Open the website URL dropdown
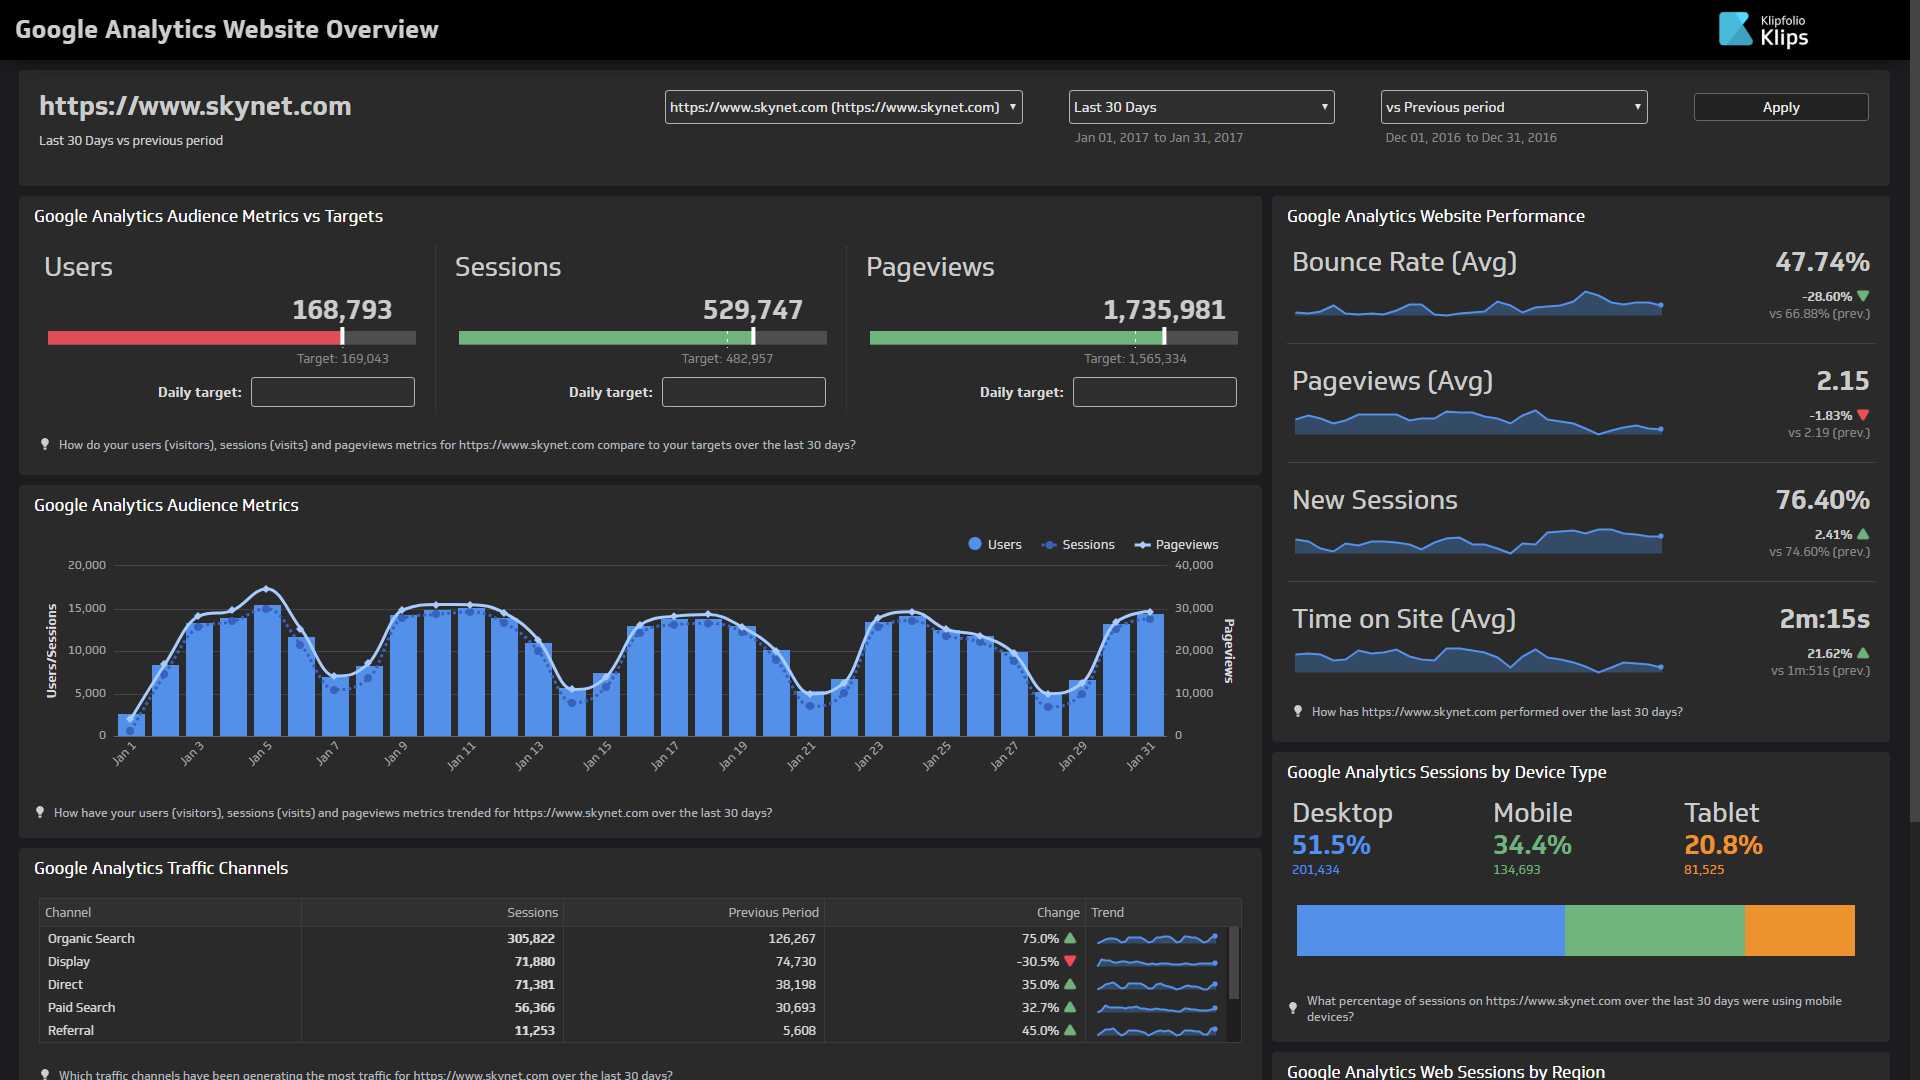Image resolution: width=1920 pixels, height=1080 pixels. point(843,107)
